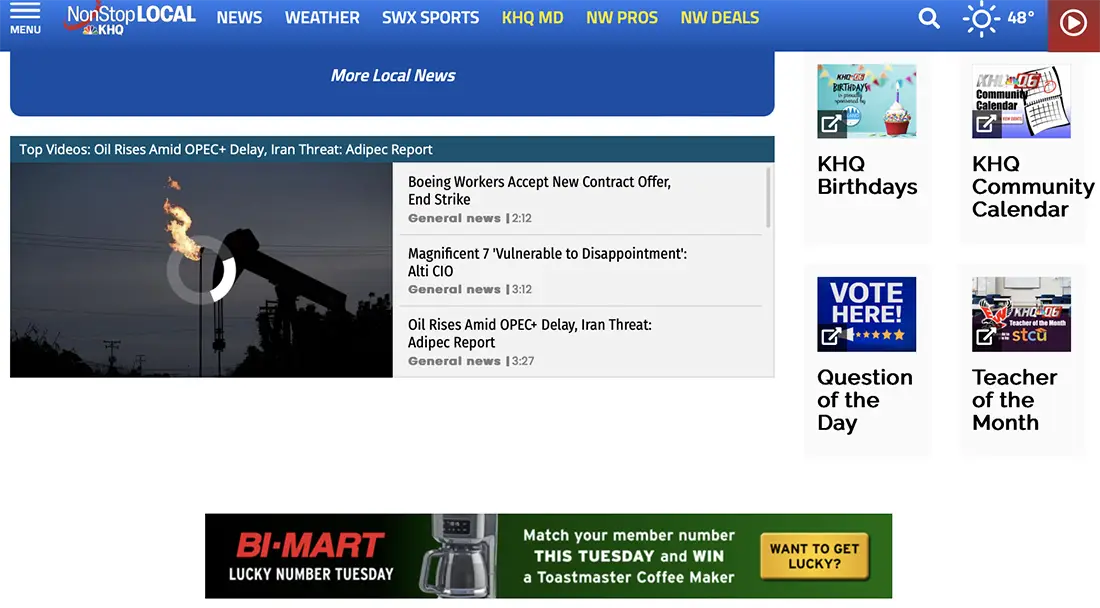Viewport: 1100px width, 608px height.
Task: Click the Top Videos title bar text
Action: point(225,149)
